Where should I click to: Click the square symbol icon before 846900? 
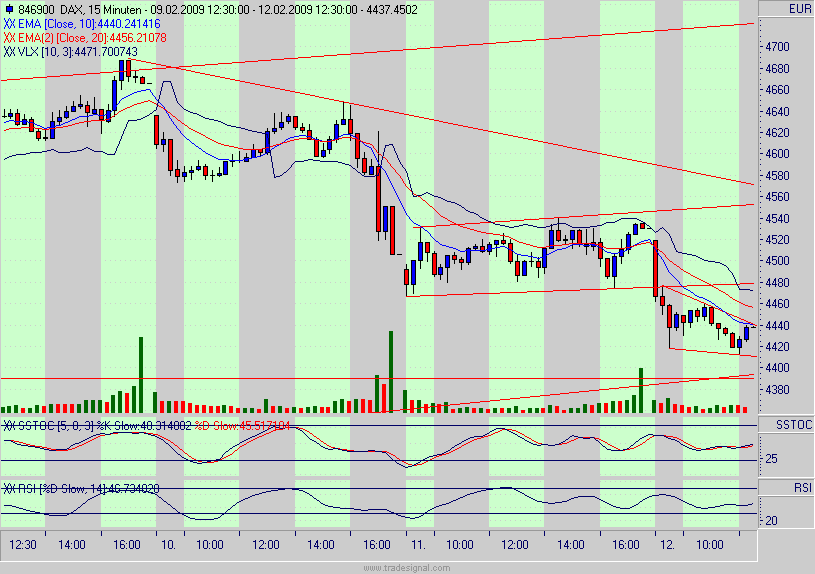pos(9,9)
